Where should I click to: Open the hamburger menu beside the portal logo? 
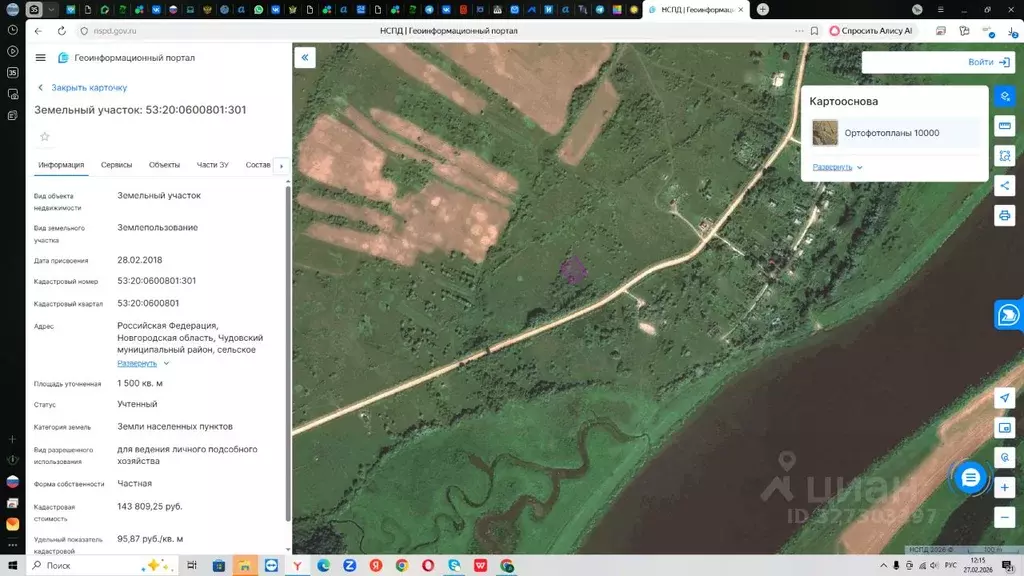(40, 58)
